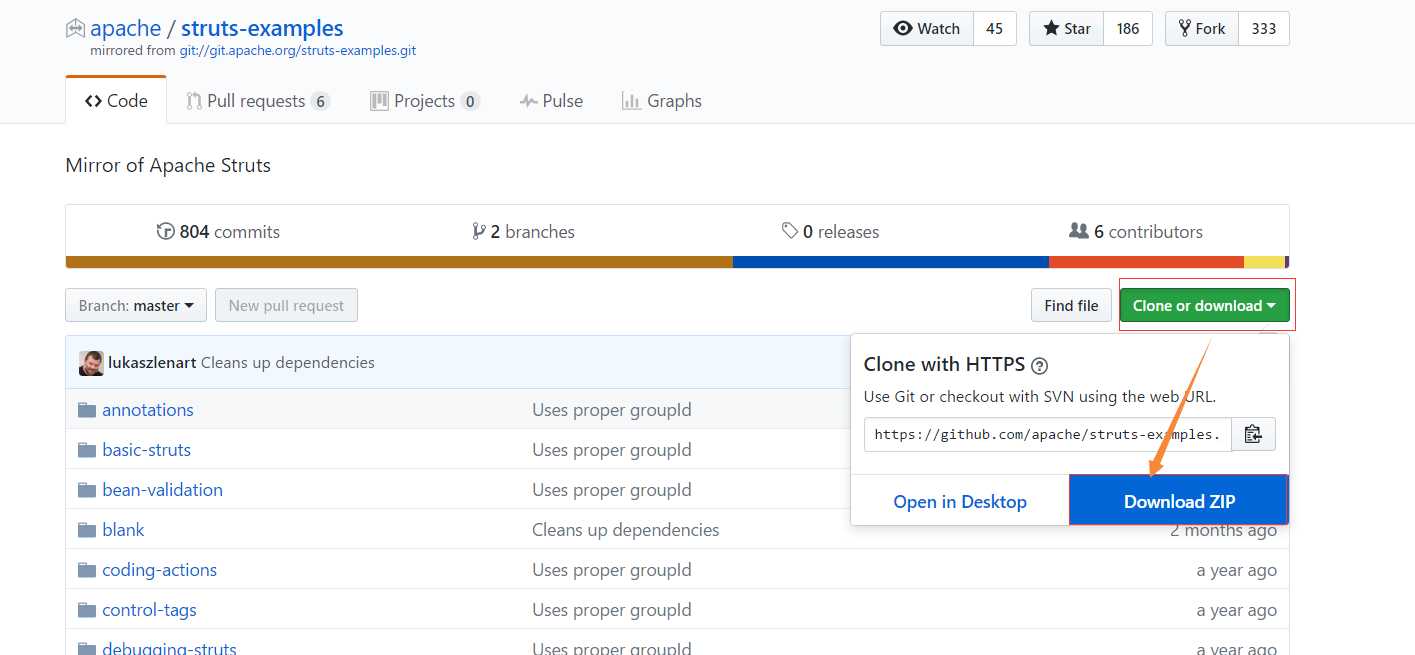Open the coding-actions folder

(159, 569)
